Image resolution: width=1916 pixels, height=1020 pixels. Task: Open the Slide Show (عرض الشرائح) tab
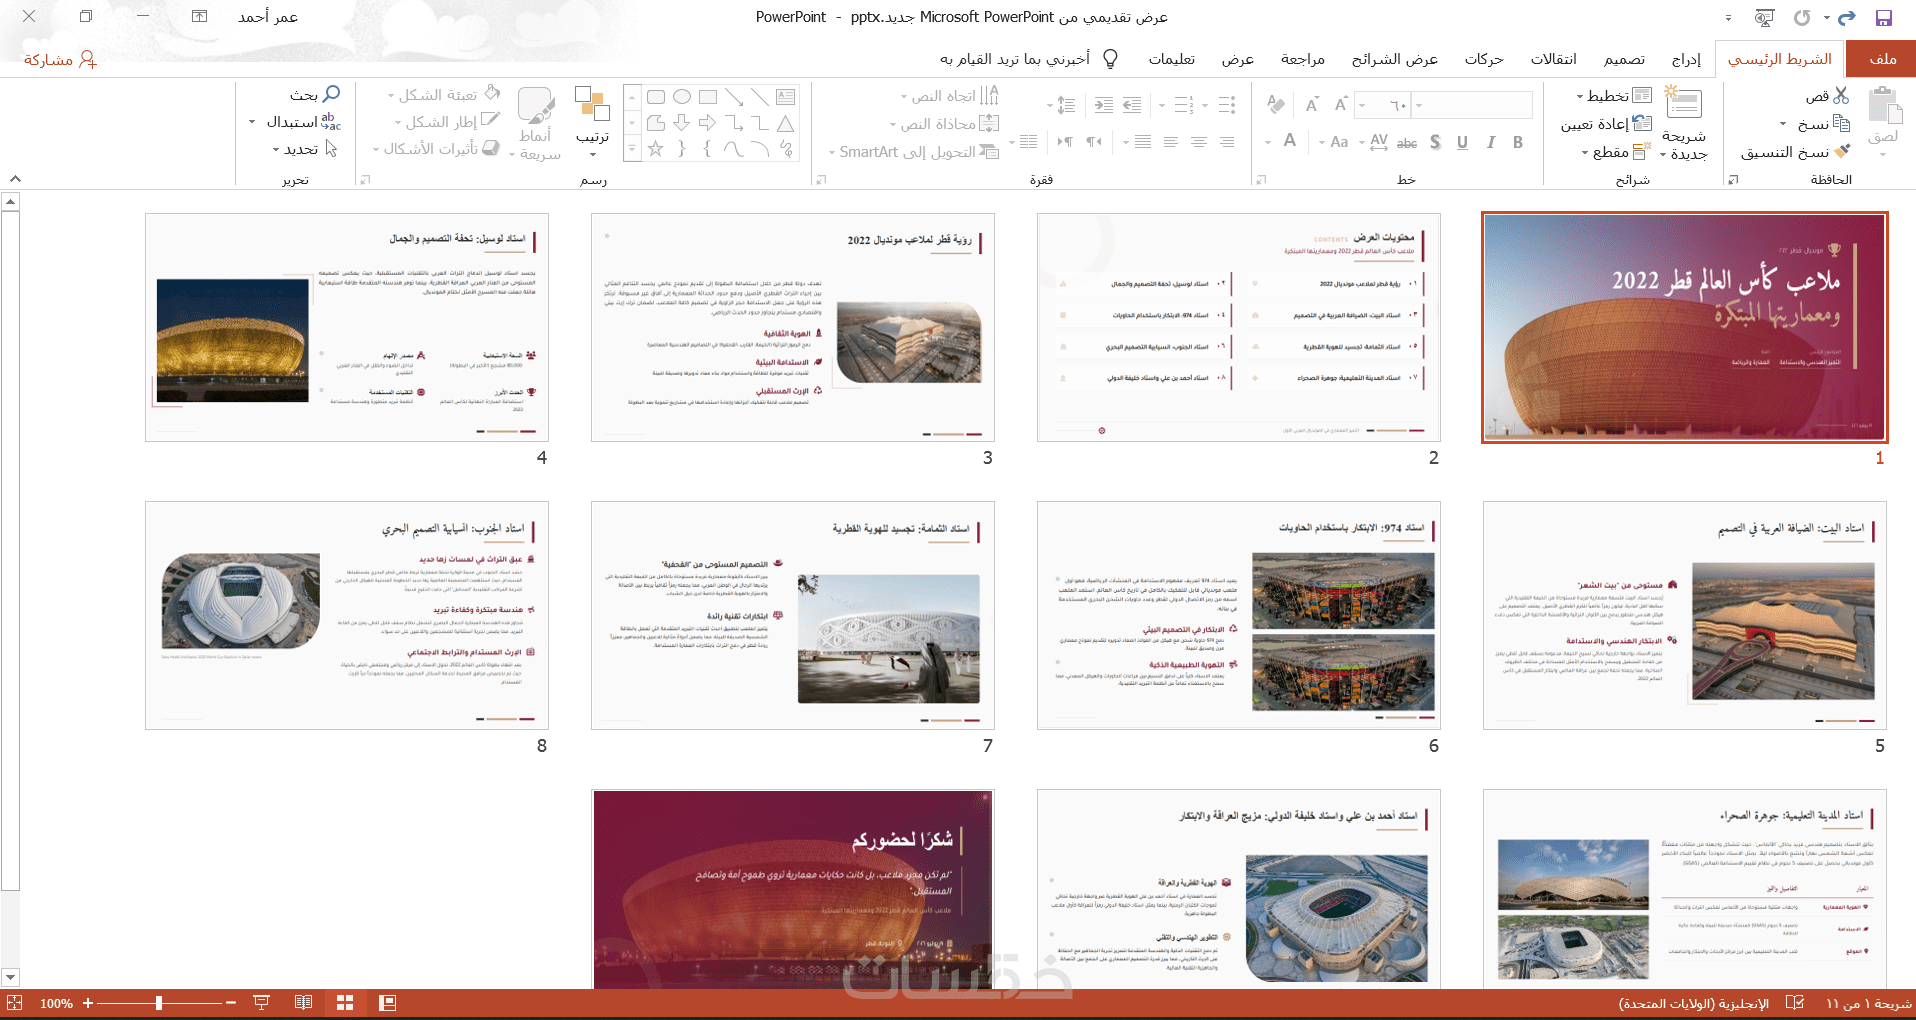click(x=1394, y=59)
